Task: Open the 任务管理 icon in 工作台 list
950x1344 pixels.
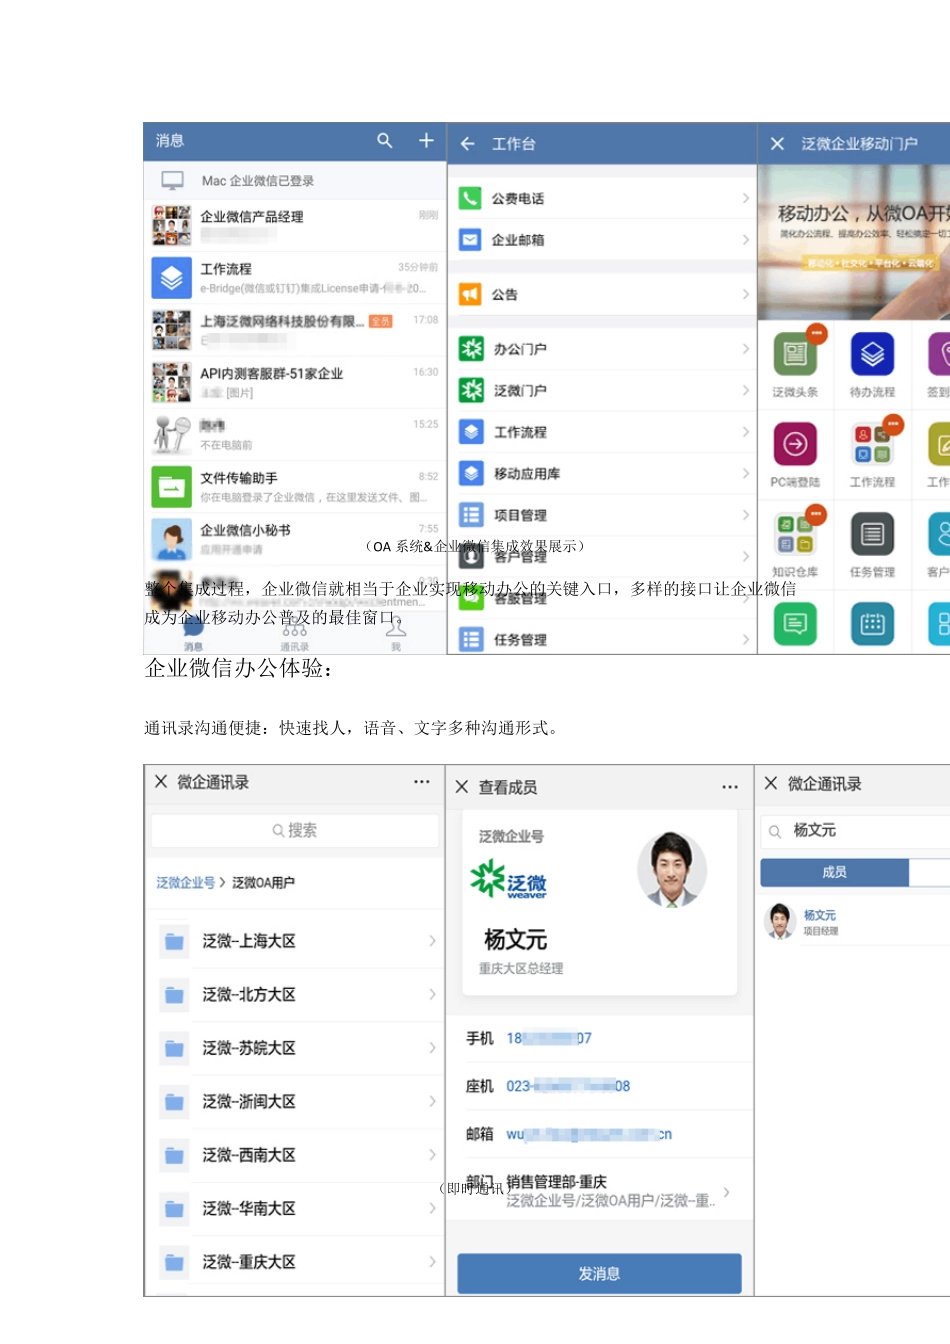Action: tap(471, 640)
